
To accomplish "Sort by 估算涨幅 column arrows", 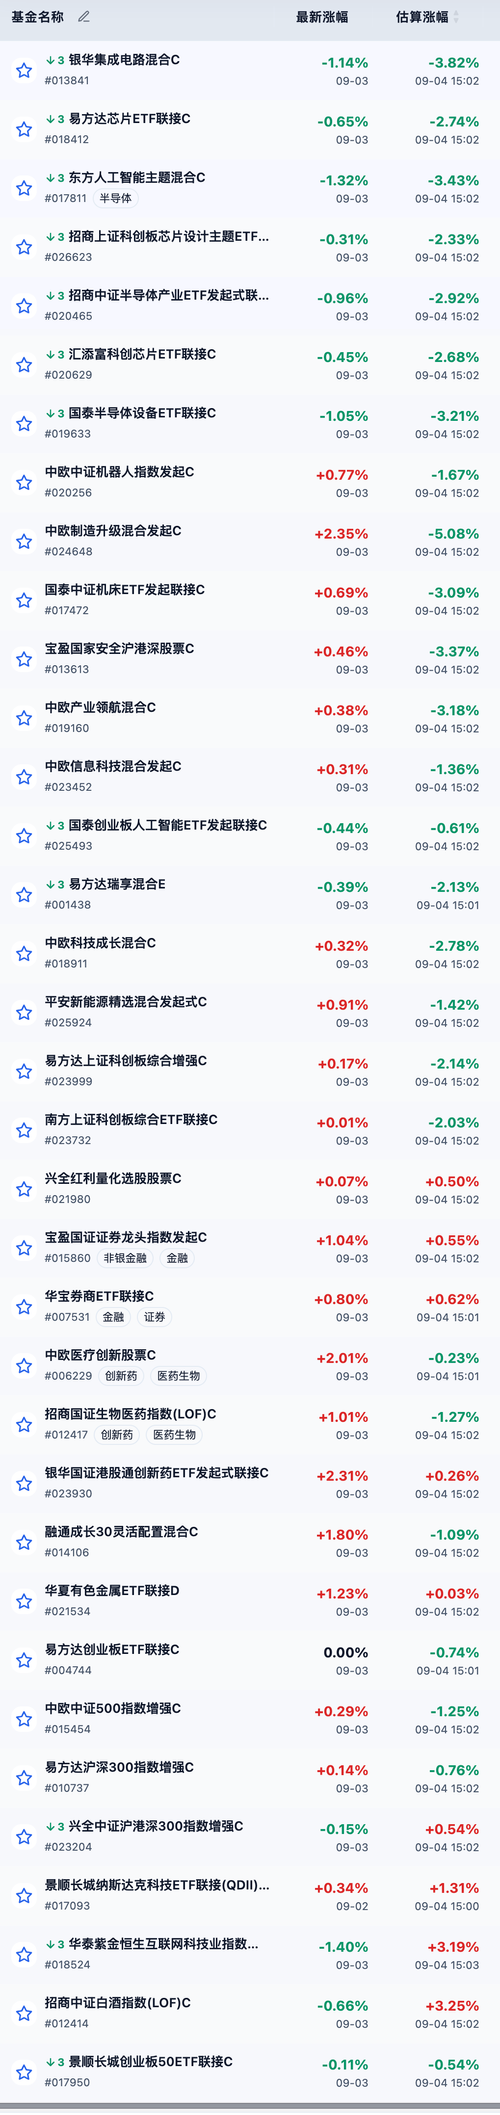I will click(x=457, y=17).
